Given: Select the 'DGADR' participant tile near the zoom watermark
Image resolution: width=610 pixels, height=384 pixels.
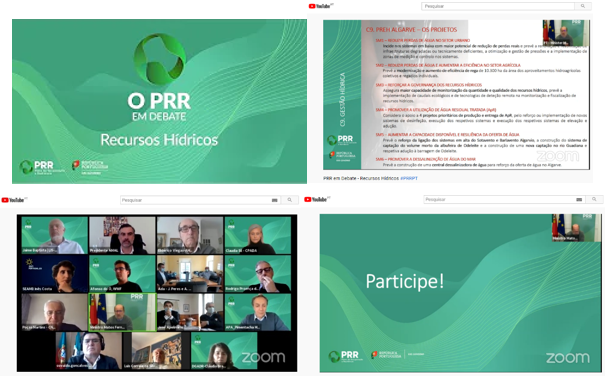Looking at the screenshot, I should pyautogui.click(x=224, y=351).
